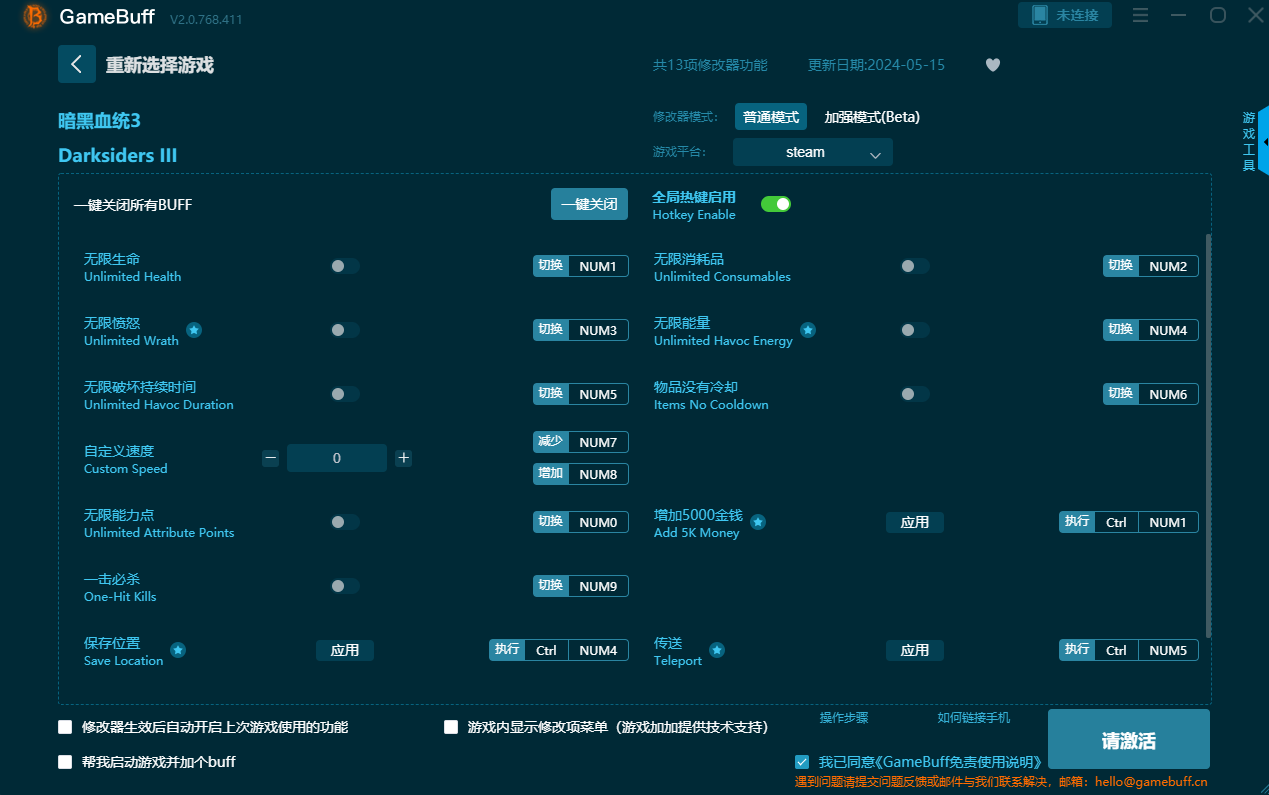
Task: Click Ctrl modifier for Add 5K Money
Action: [1116, 522]
